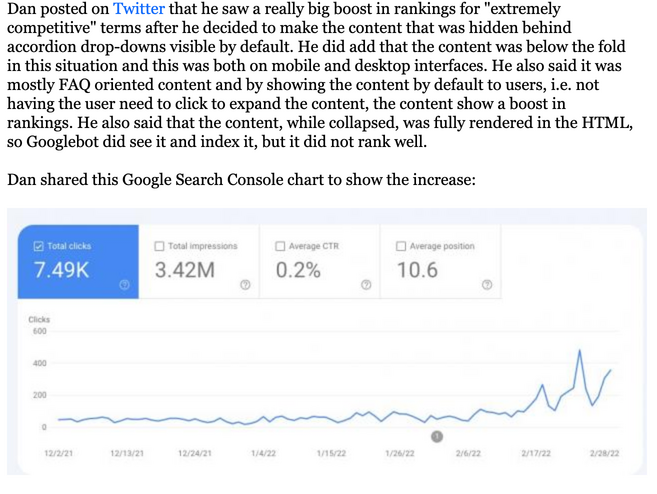Click the gray annotation marker below chart
657x494 pixels.
pyautogui.click(x=437, y=437)
